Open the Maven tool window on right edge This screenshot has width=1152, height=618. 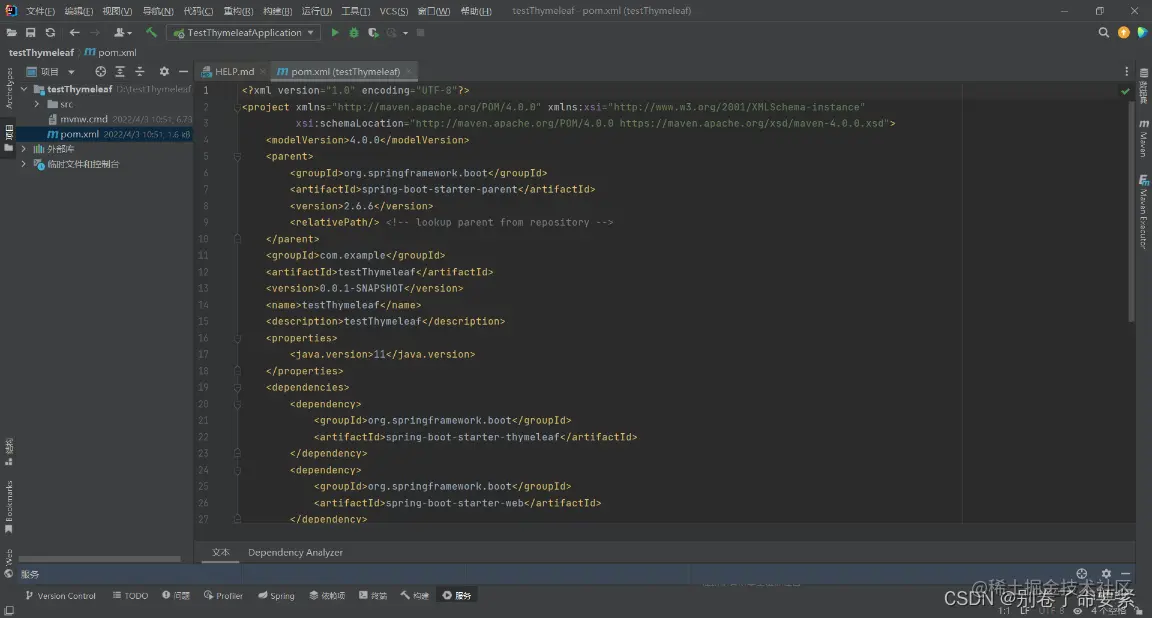pos(1144,138)
